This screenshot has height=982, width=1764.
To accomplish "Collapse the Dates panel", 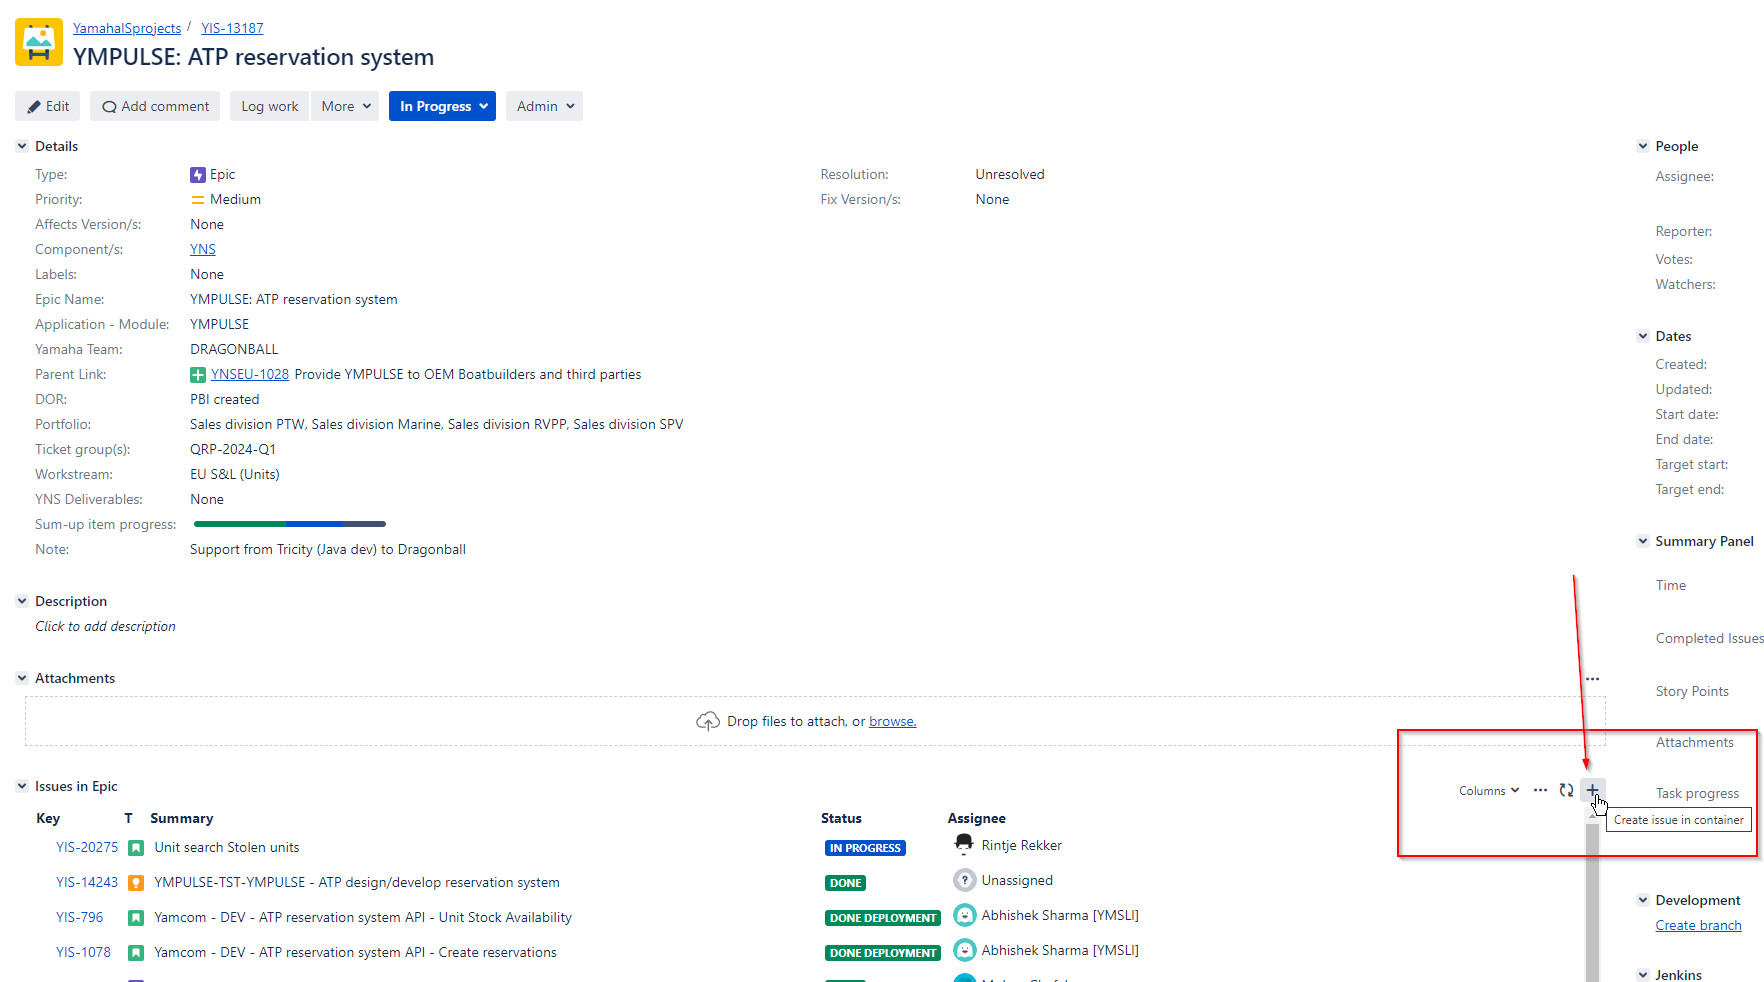I will click(x=1642, y=336).
